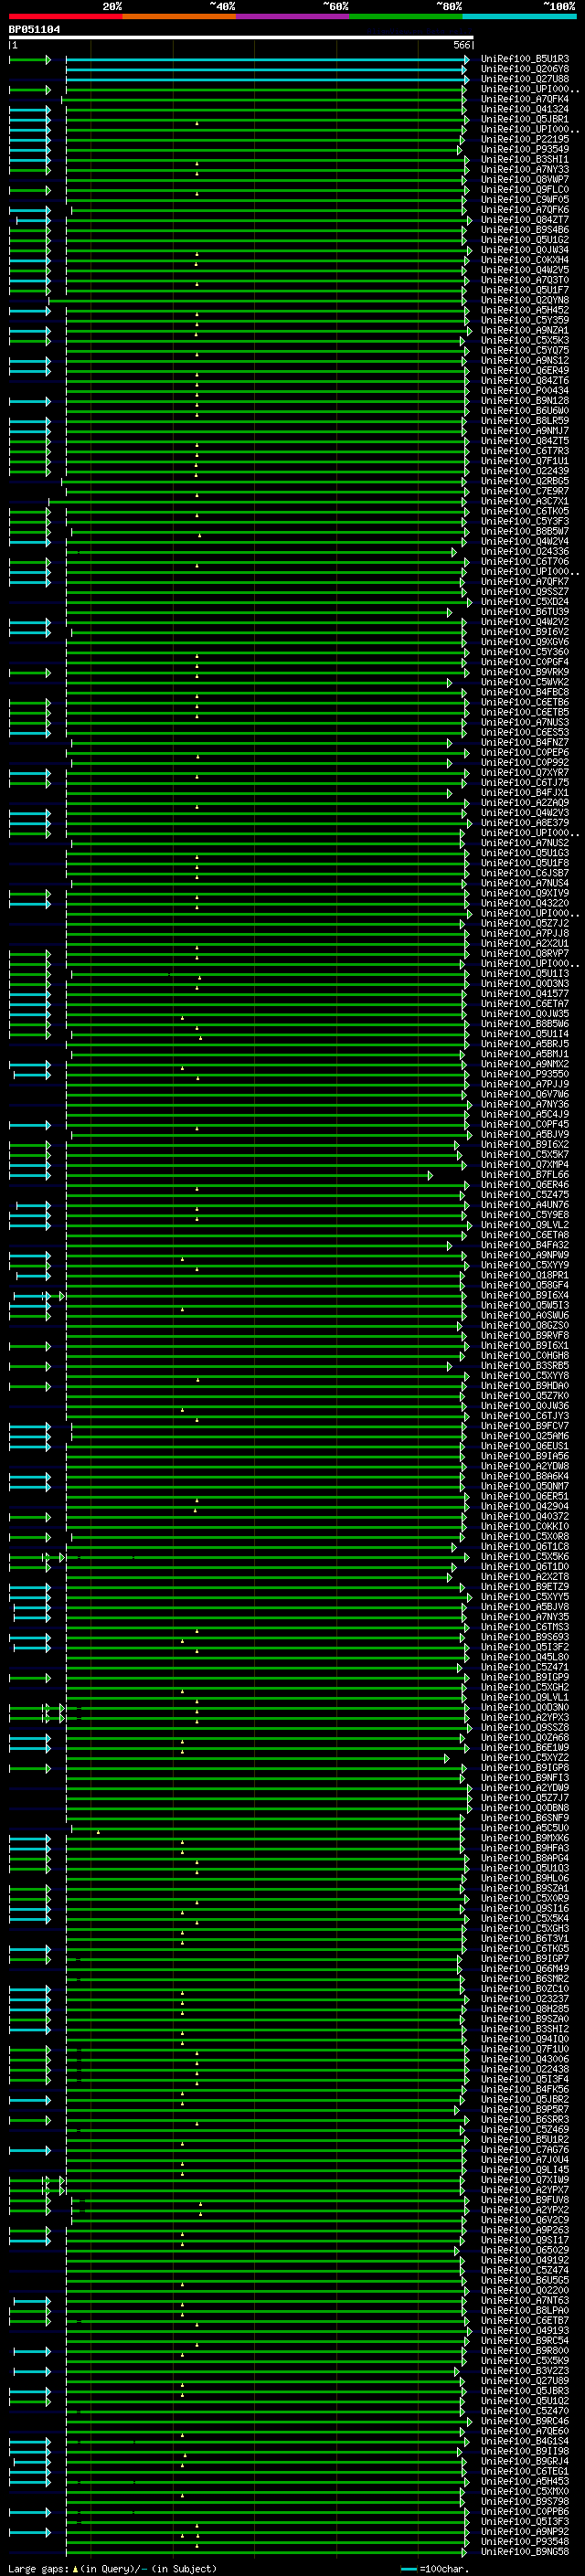Select hit UniRef100_A5C4J9
The height and width of the screenshot is (2576, 585).
(x=525, y=1114)
